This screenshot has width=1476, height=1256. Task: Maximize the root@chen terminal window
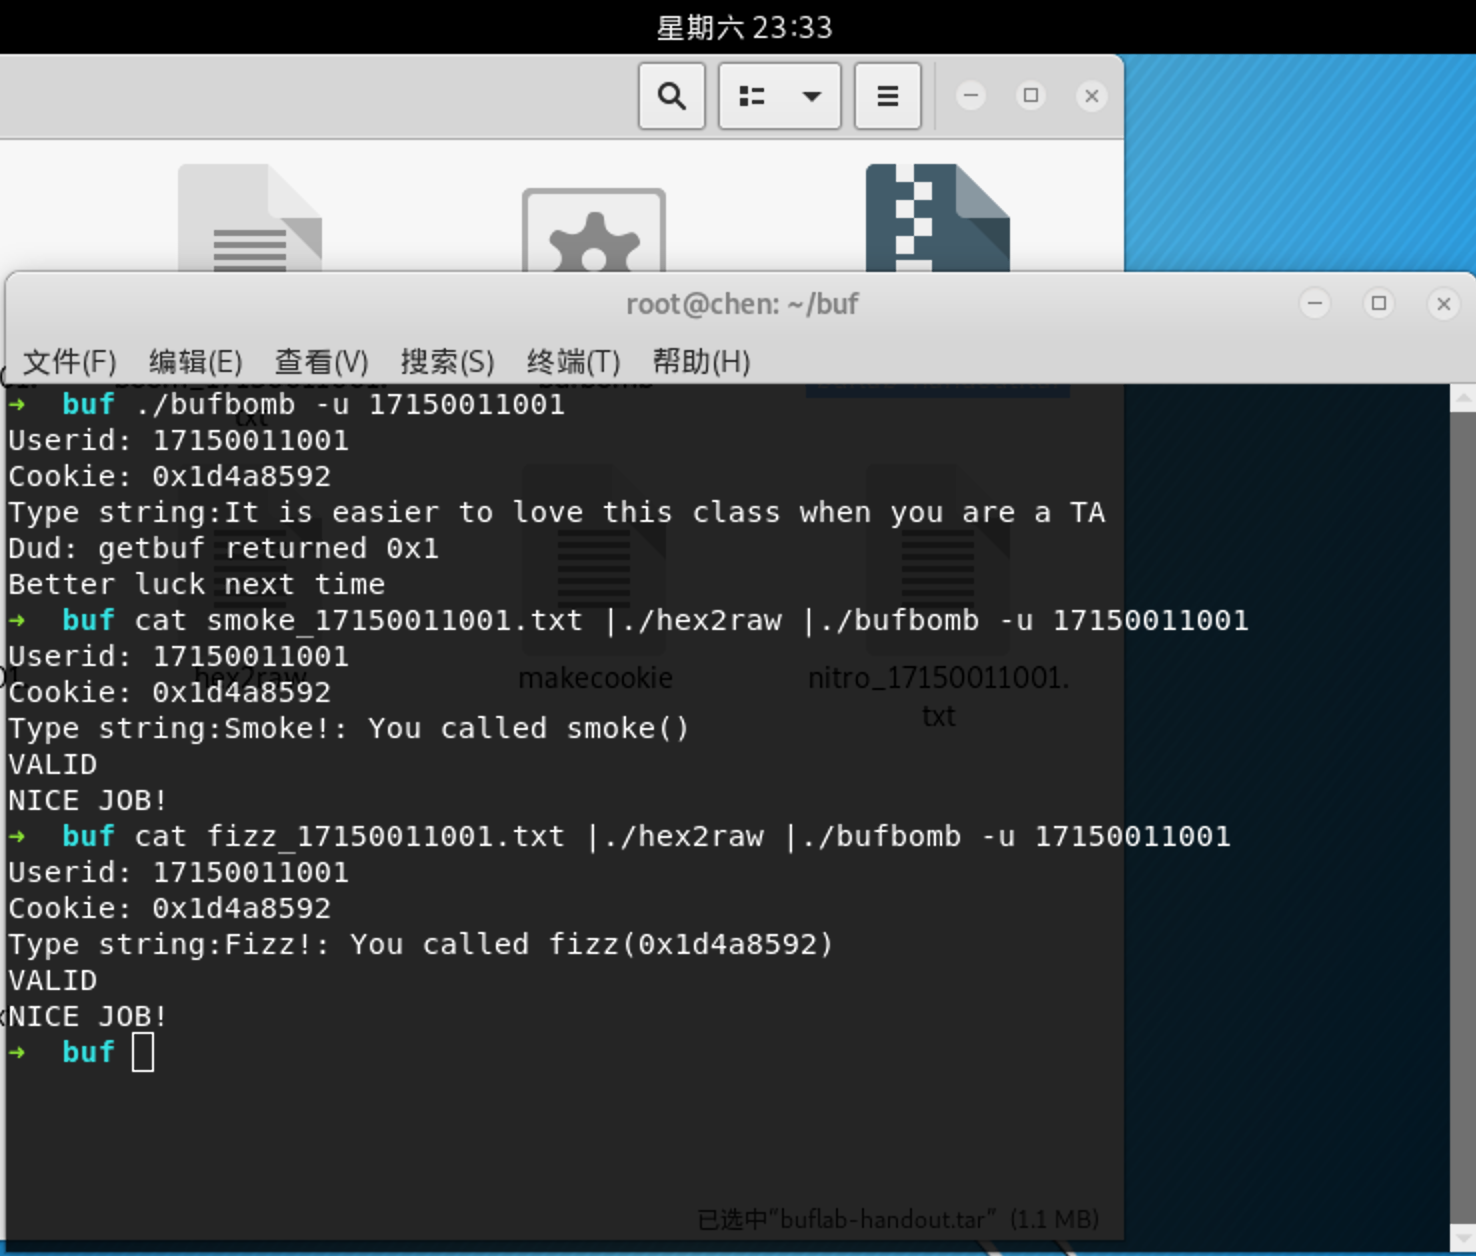[x=1379, y=303]
